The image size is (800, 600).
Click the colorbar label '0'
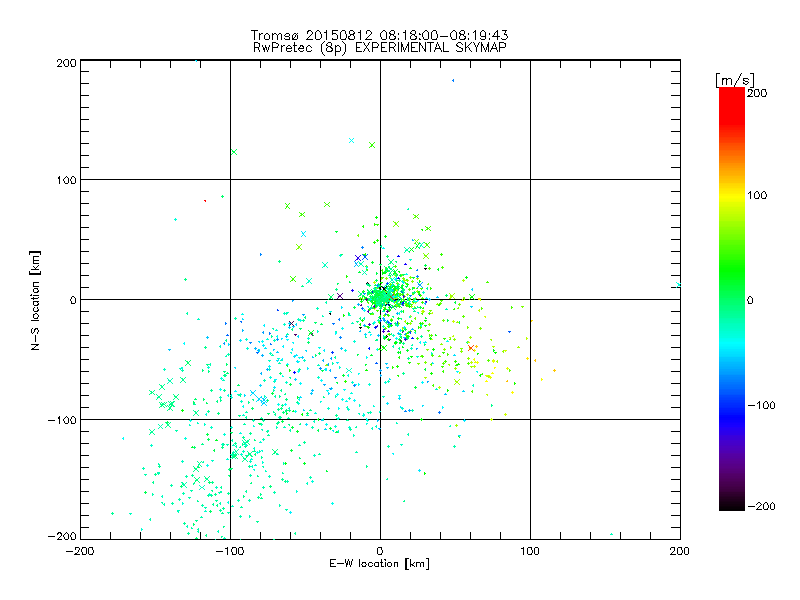pyautogui.click(x=750, y=300)
